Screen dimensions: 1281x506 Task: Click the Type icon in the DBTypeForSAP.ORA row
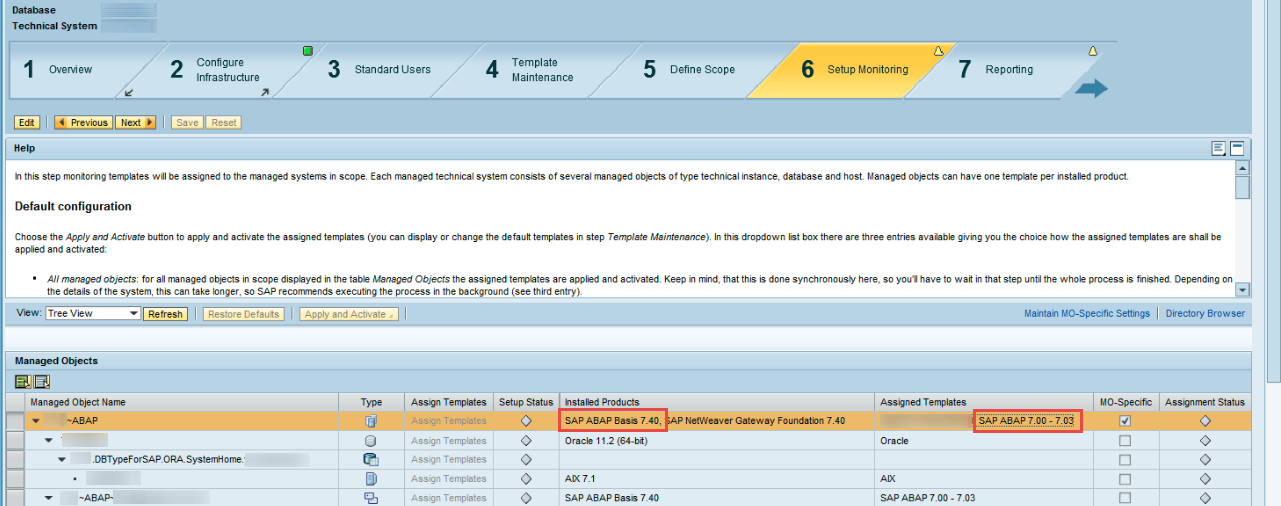coord(371,459)
